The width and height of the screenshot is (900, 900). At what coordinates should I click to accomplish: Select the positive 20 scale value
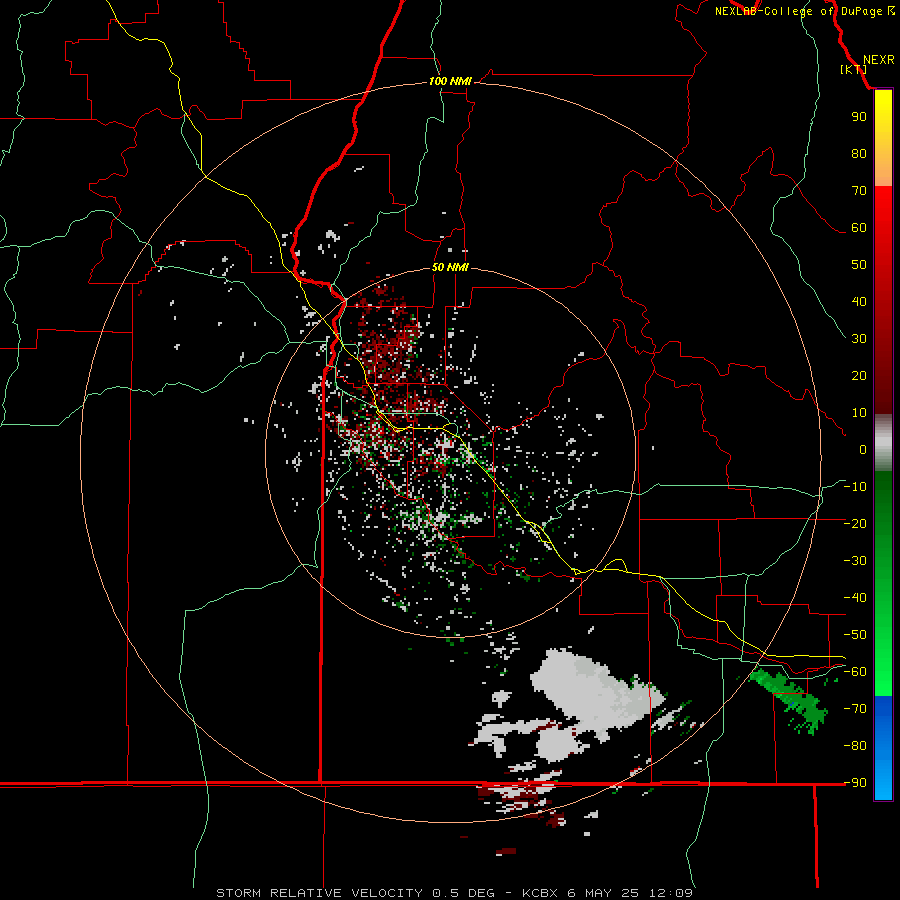[x=859, y=376]
